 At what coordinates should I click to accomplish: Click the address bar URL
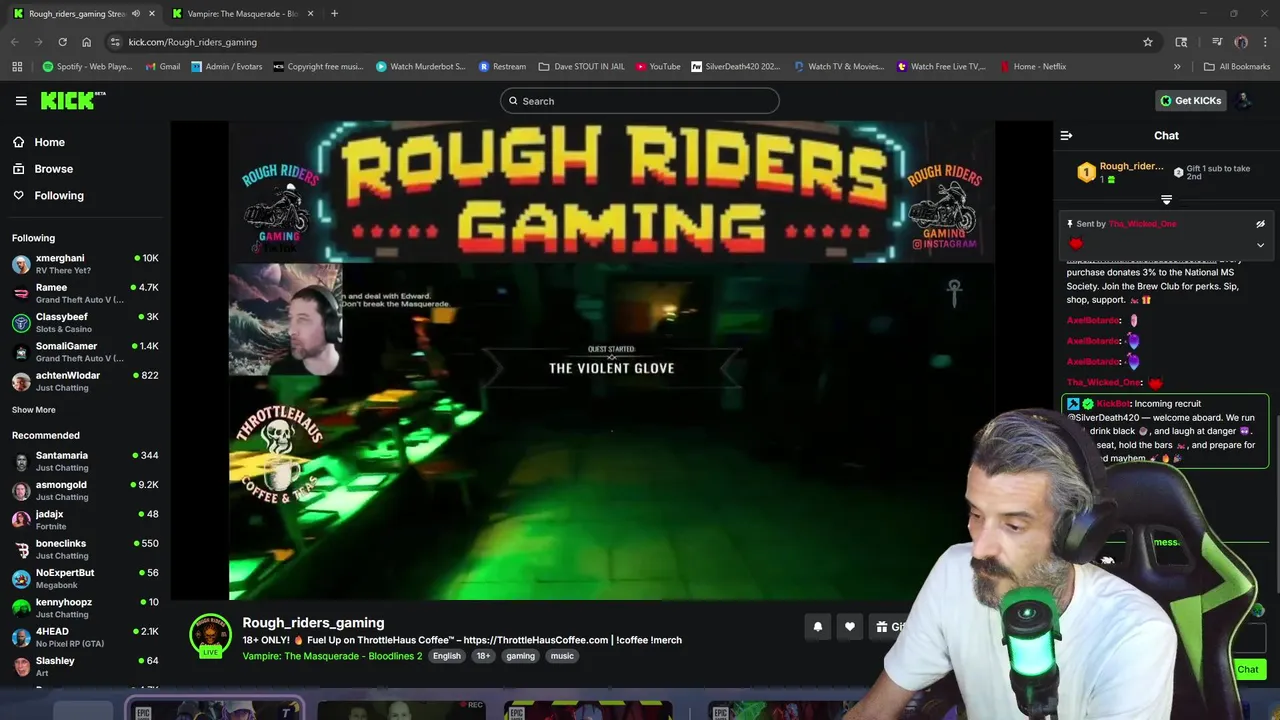click(193, 42)
